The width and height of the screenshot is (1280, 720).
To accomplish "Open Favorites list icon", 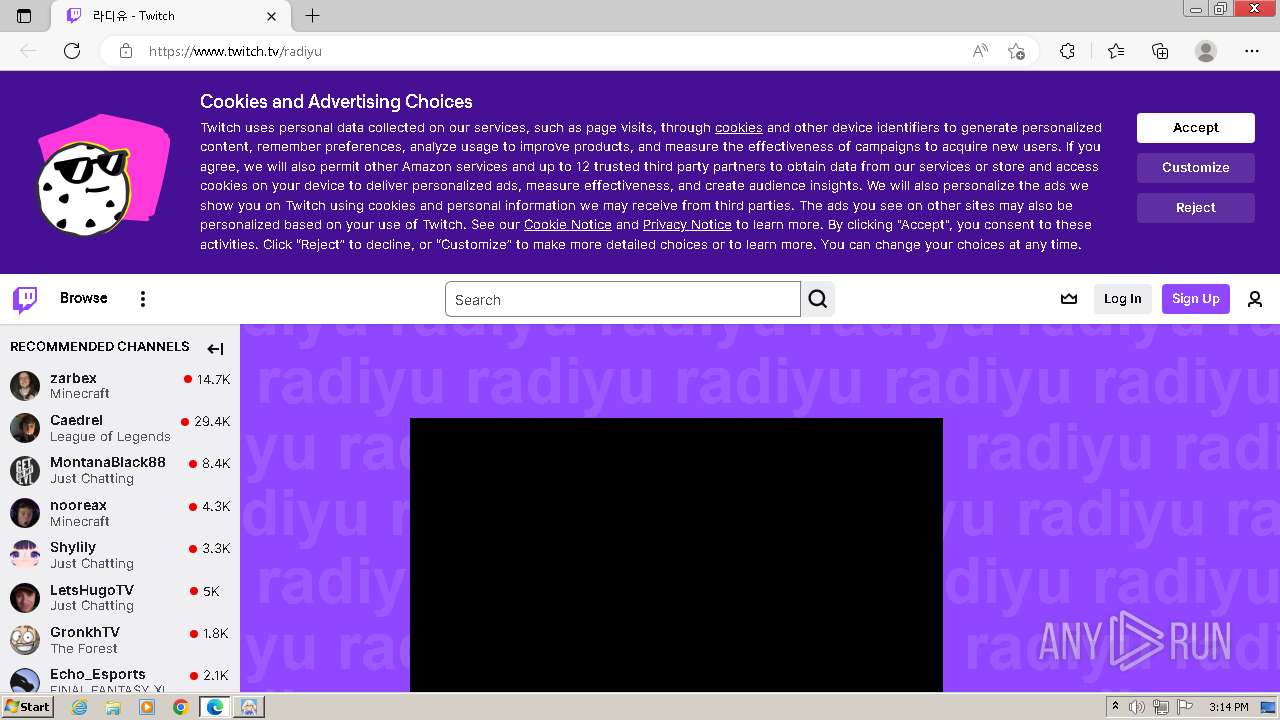I will coord(1116,51).
